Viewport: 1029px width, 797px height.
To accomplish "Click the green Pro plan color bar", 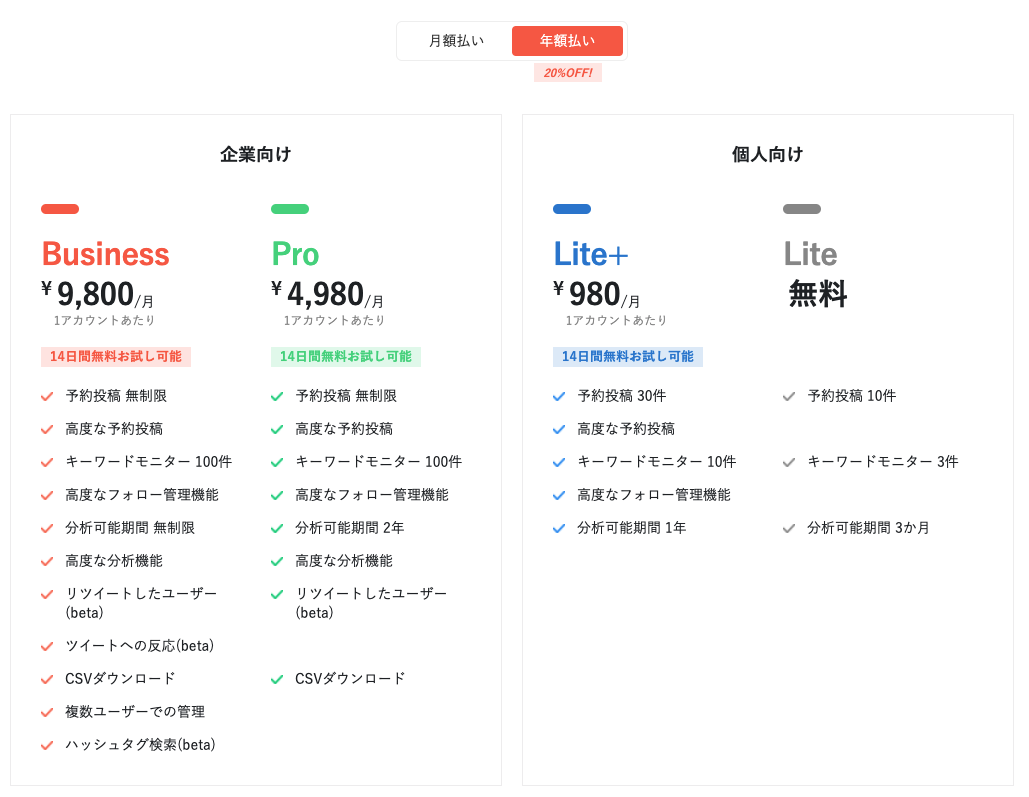I will 290,209.
